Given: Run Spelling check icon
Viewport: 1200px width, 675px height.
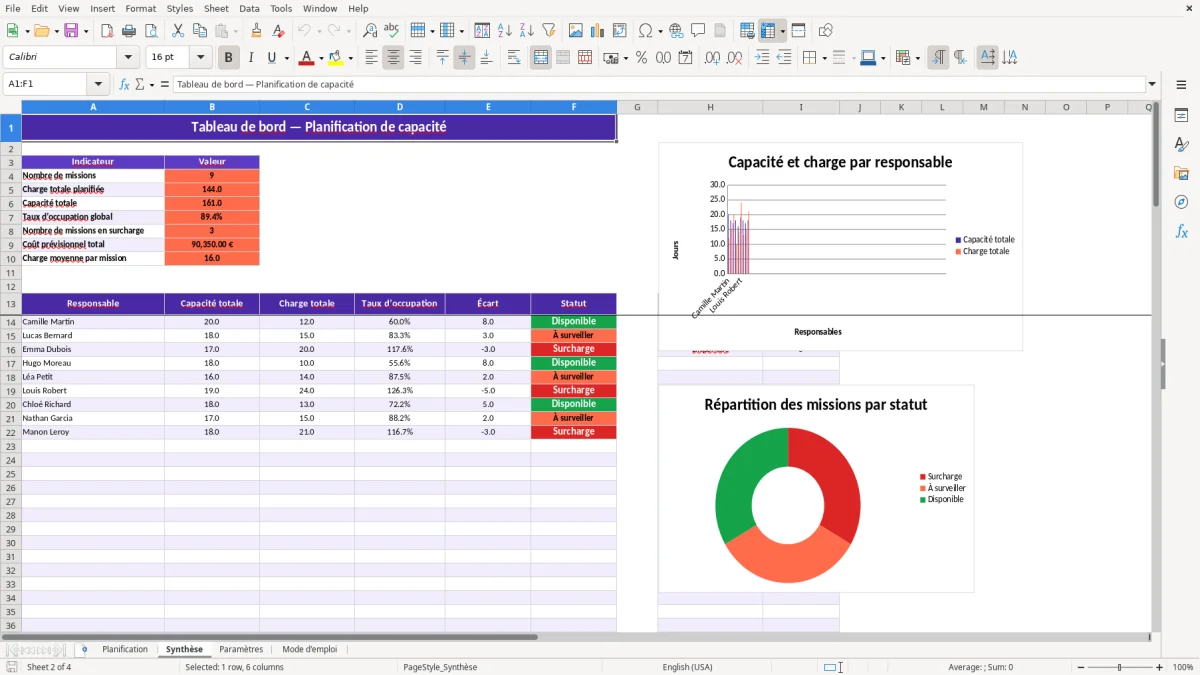Looking at the screenshot, I should coord(391,31).
